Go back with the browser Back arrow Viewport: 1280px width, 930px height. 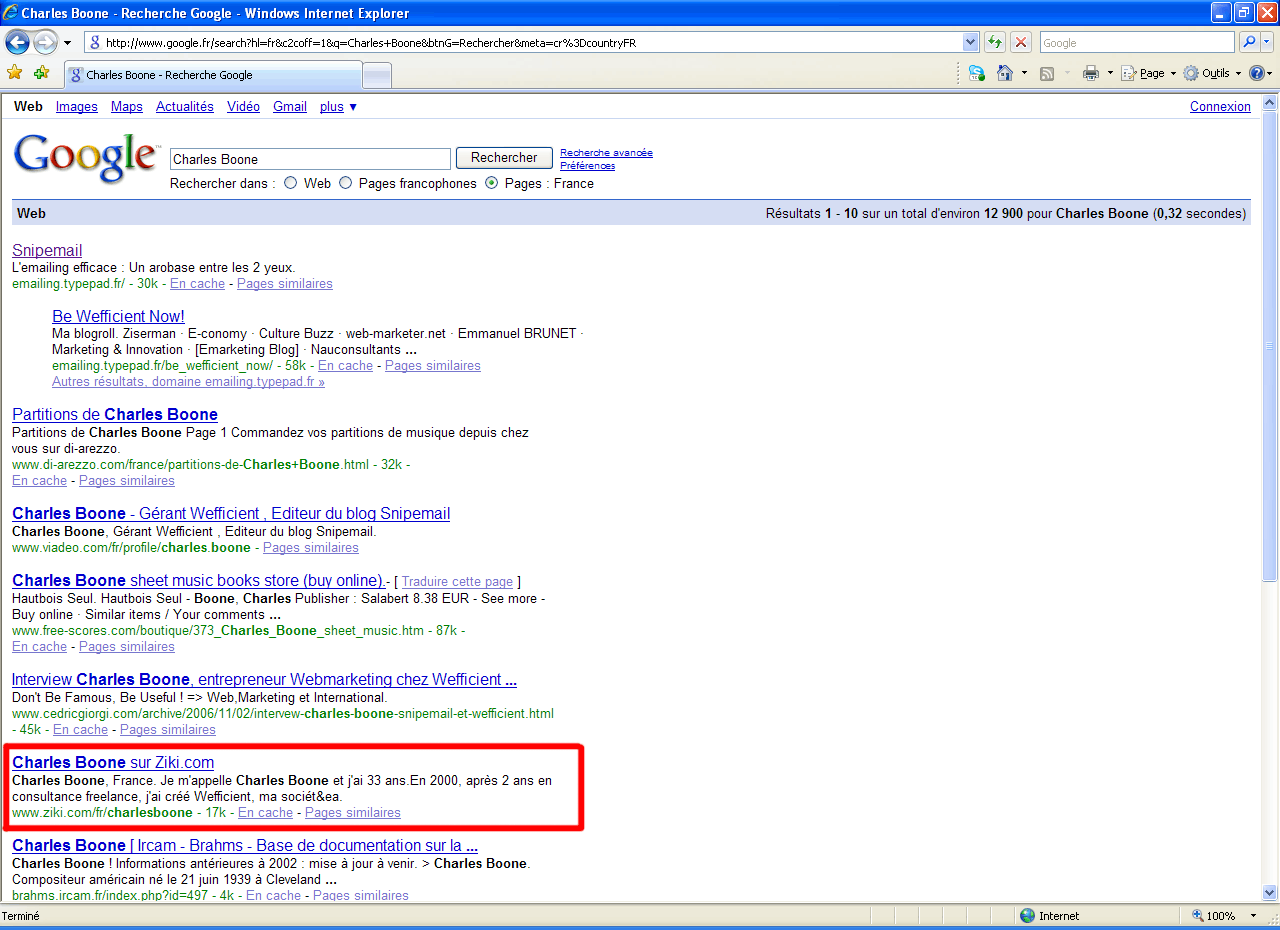coord(17,43)
